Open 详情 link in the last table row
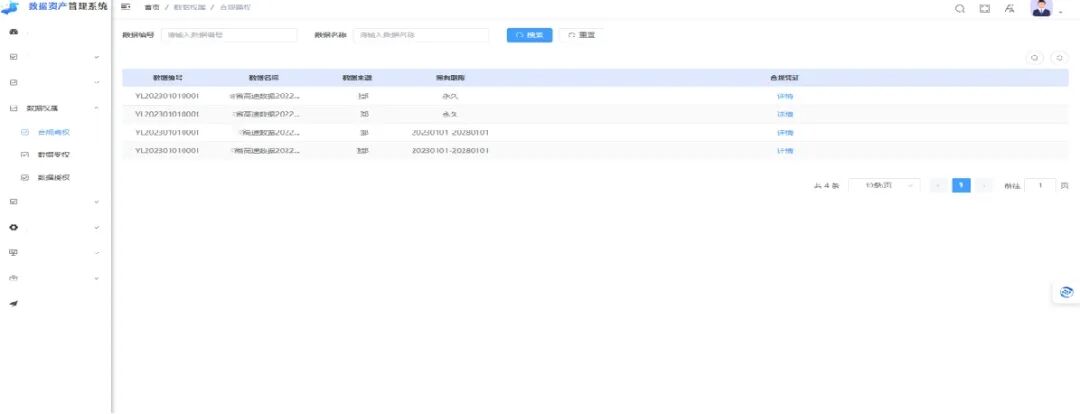Screen dimensions: 1080x414 [785, 151]
